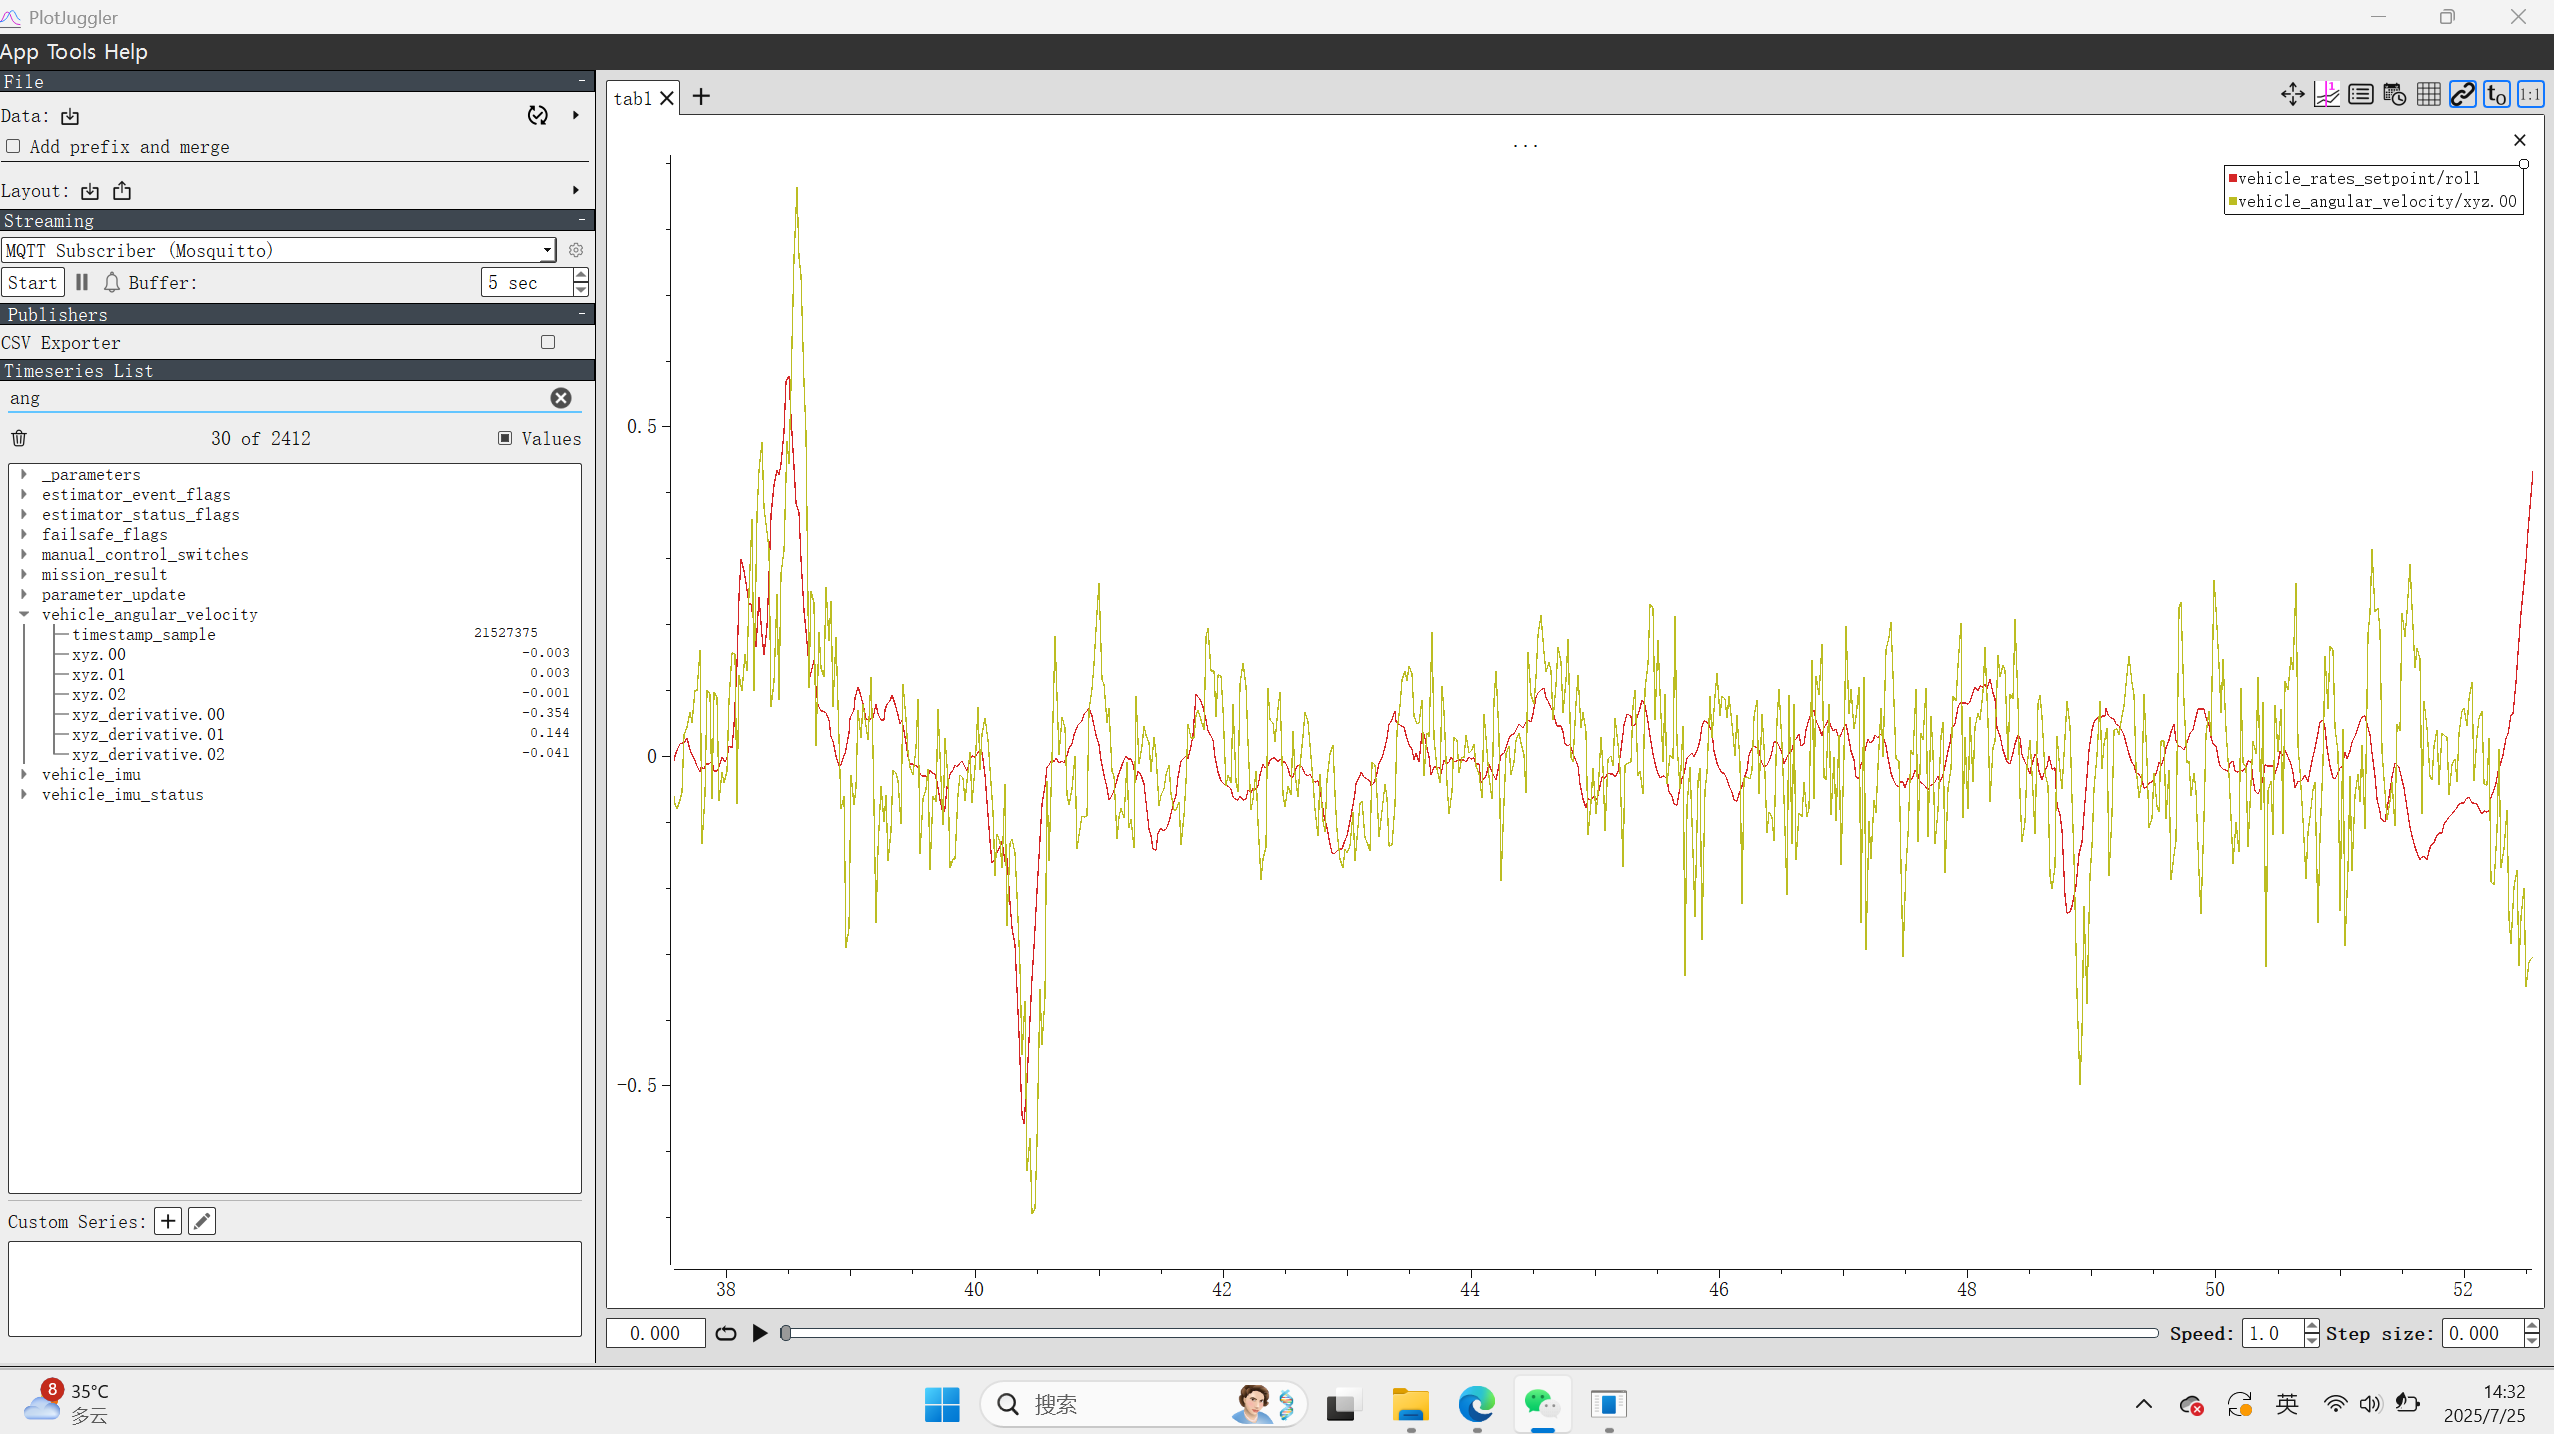This screenshot has height=1434, width=2554.
Task: Expand estimator_event_flags node
Action: tap(24, 495)
